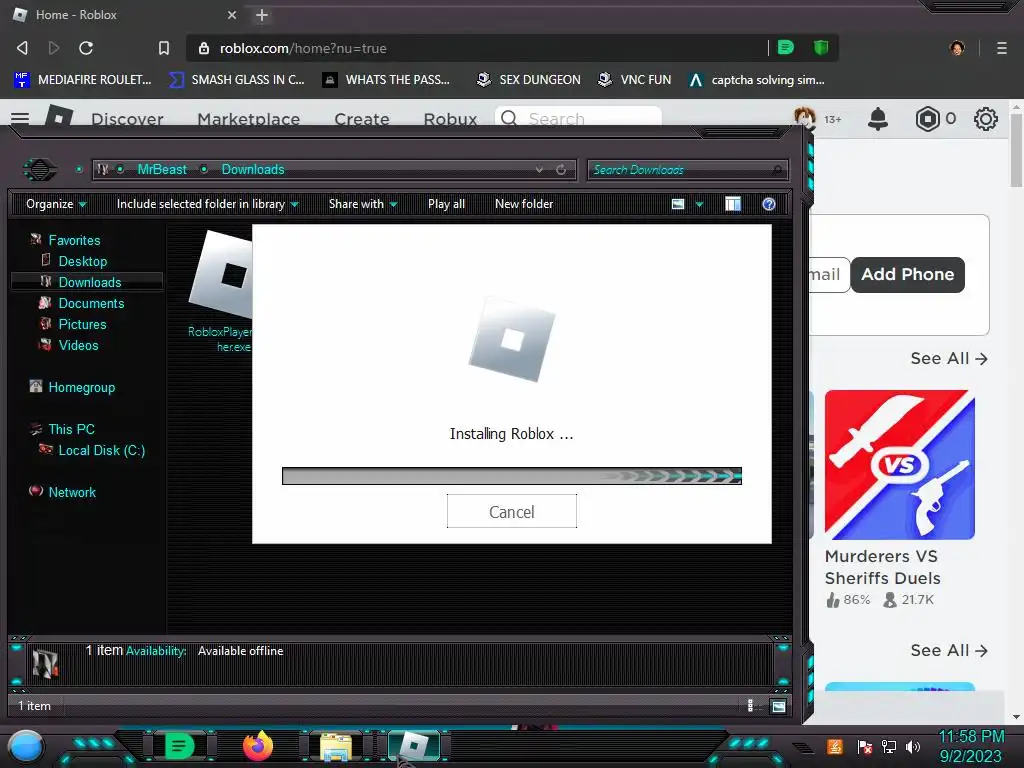Open the view options dropdown arrow
The width and height of the screenshot is (1024, 768).
[x=699, y=204]
